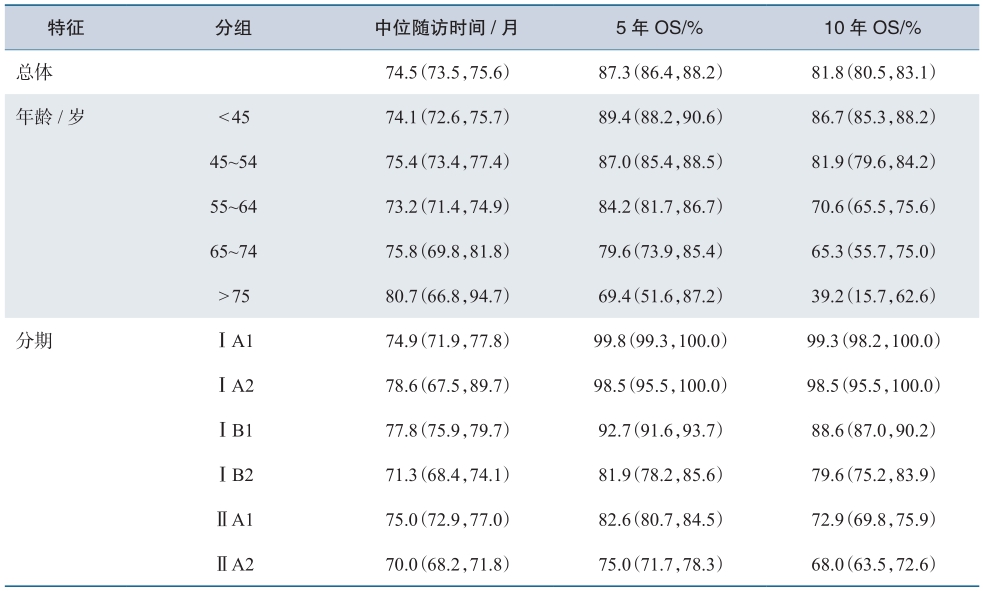Click the 5 年 OS/% header
Viewport: 983px width, 591px height.
[x=659, y=28]
